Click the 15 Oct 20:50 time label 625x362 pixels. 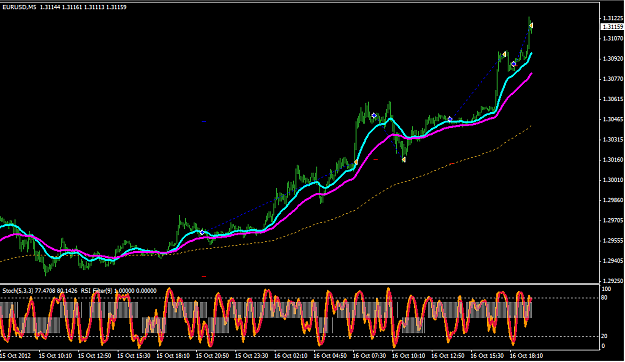click(212, 355)
